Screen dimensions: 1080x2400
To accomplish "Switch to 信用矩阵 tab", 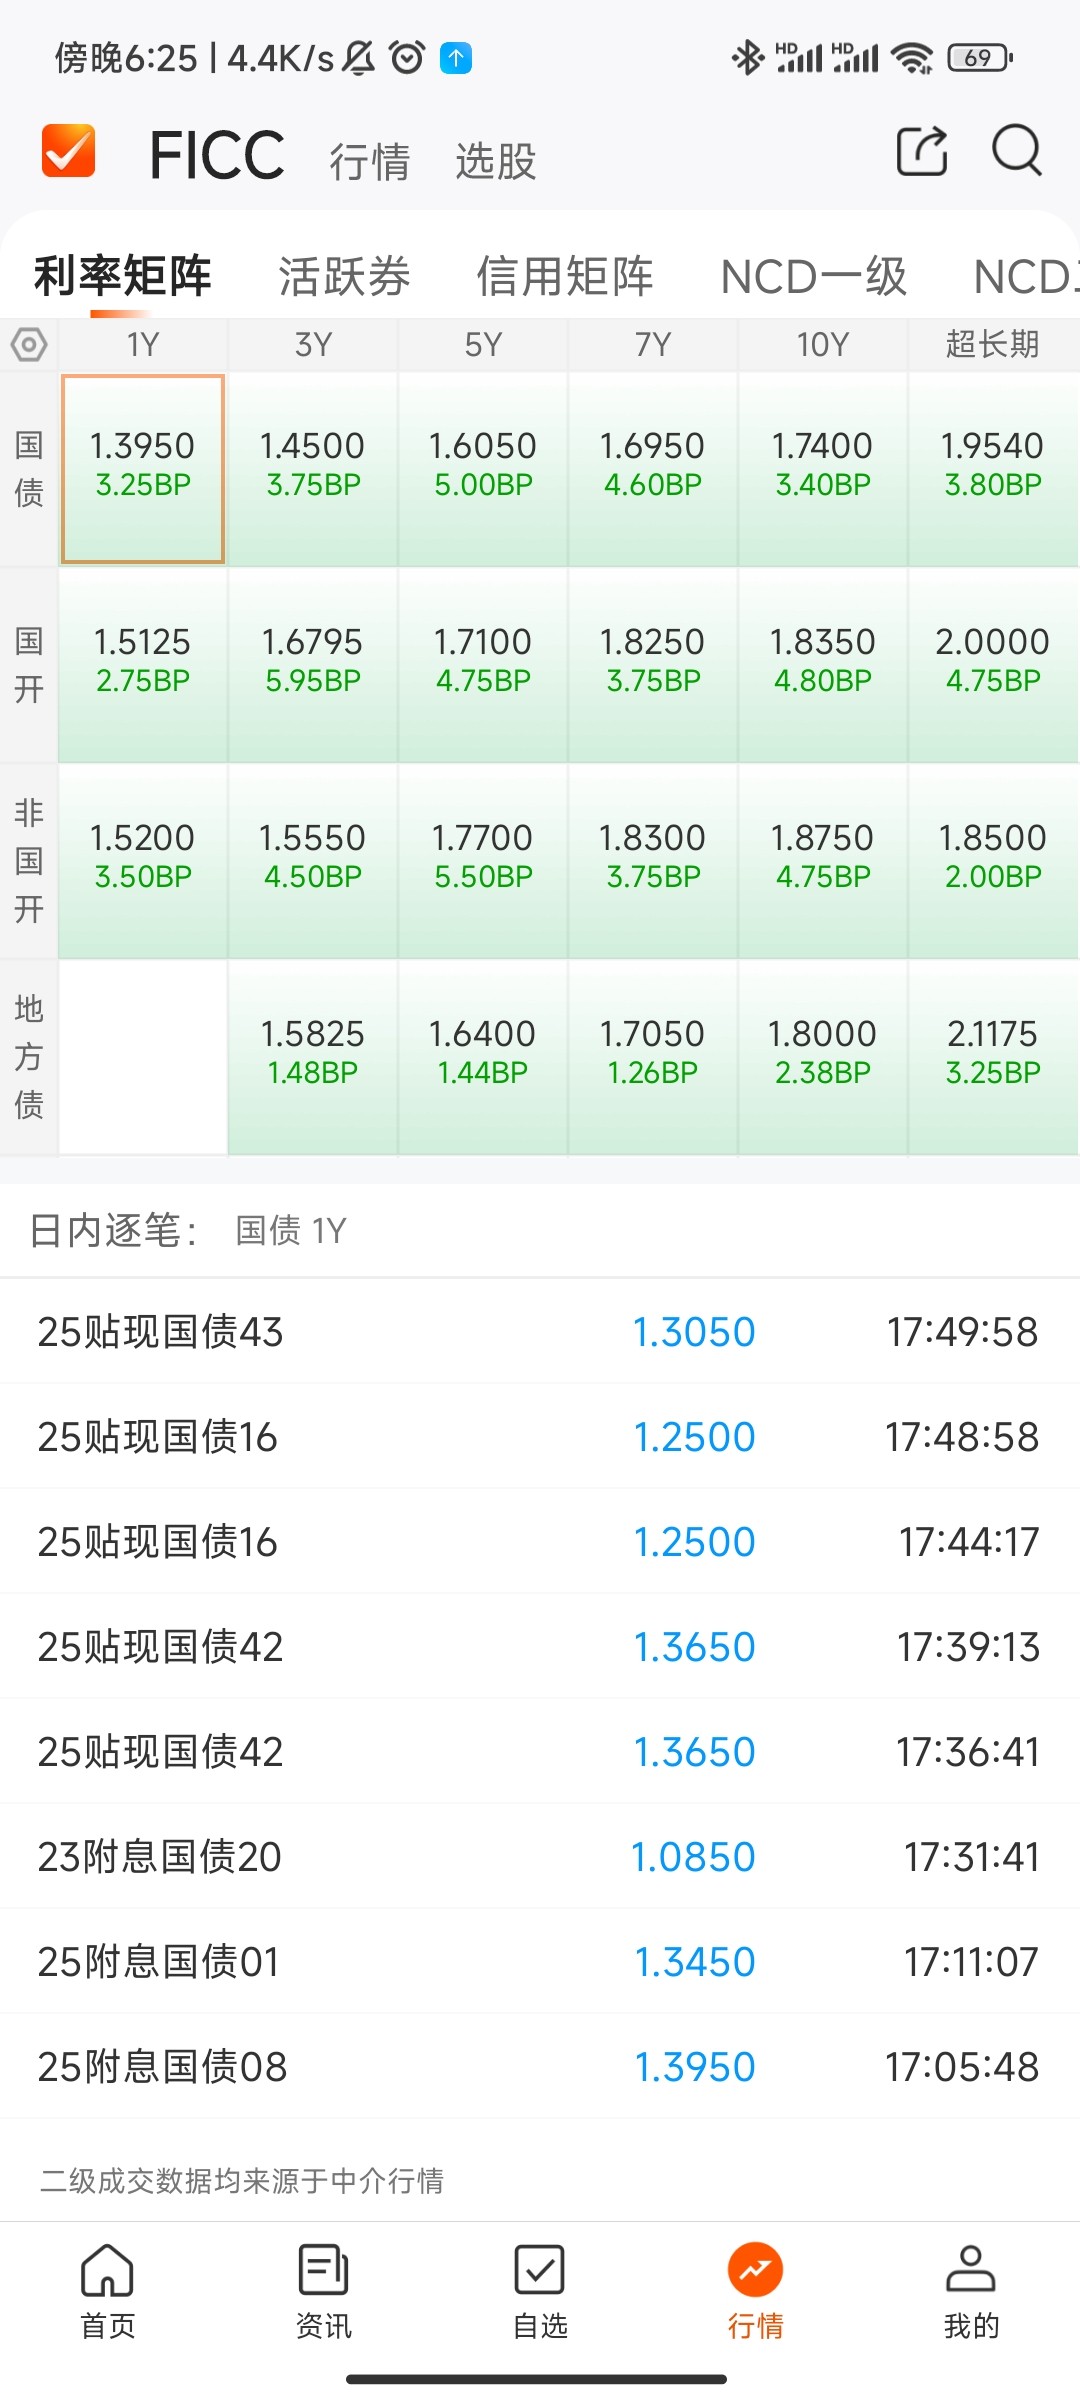I will click(565, 276).
